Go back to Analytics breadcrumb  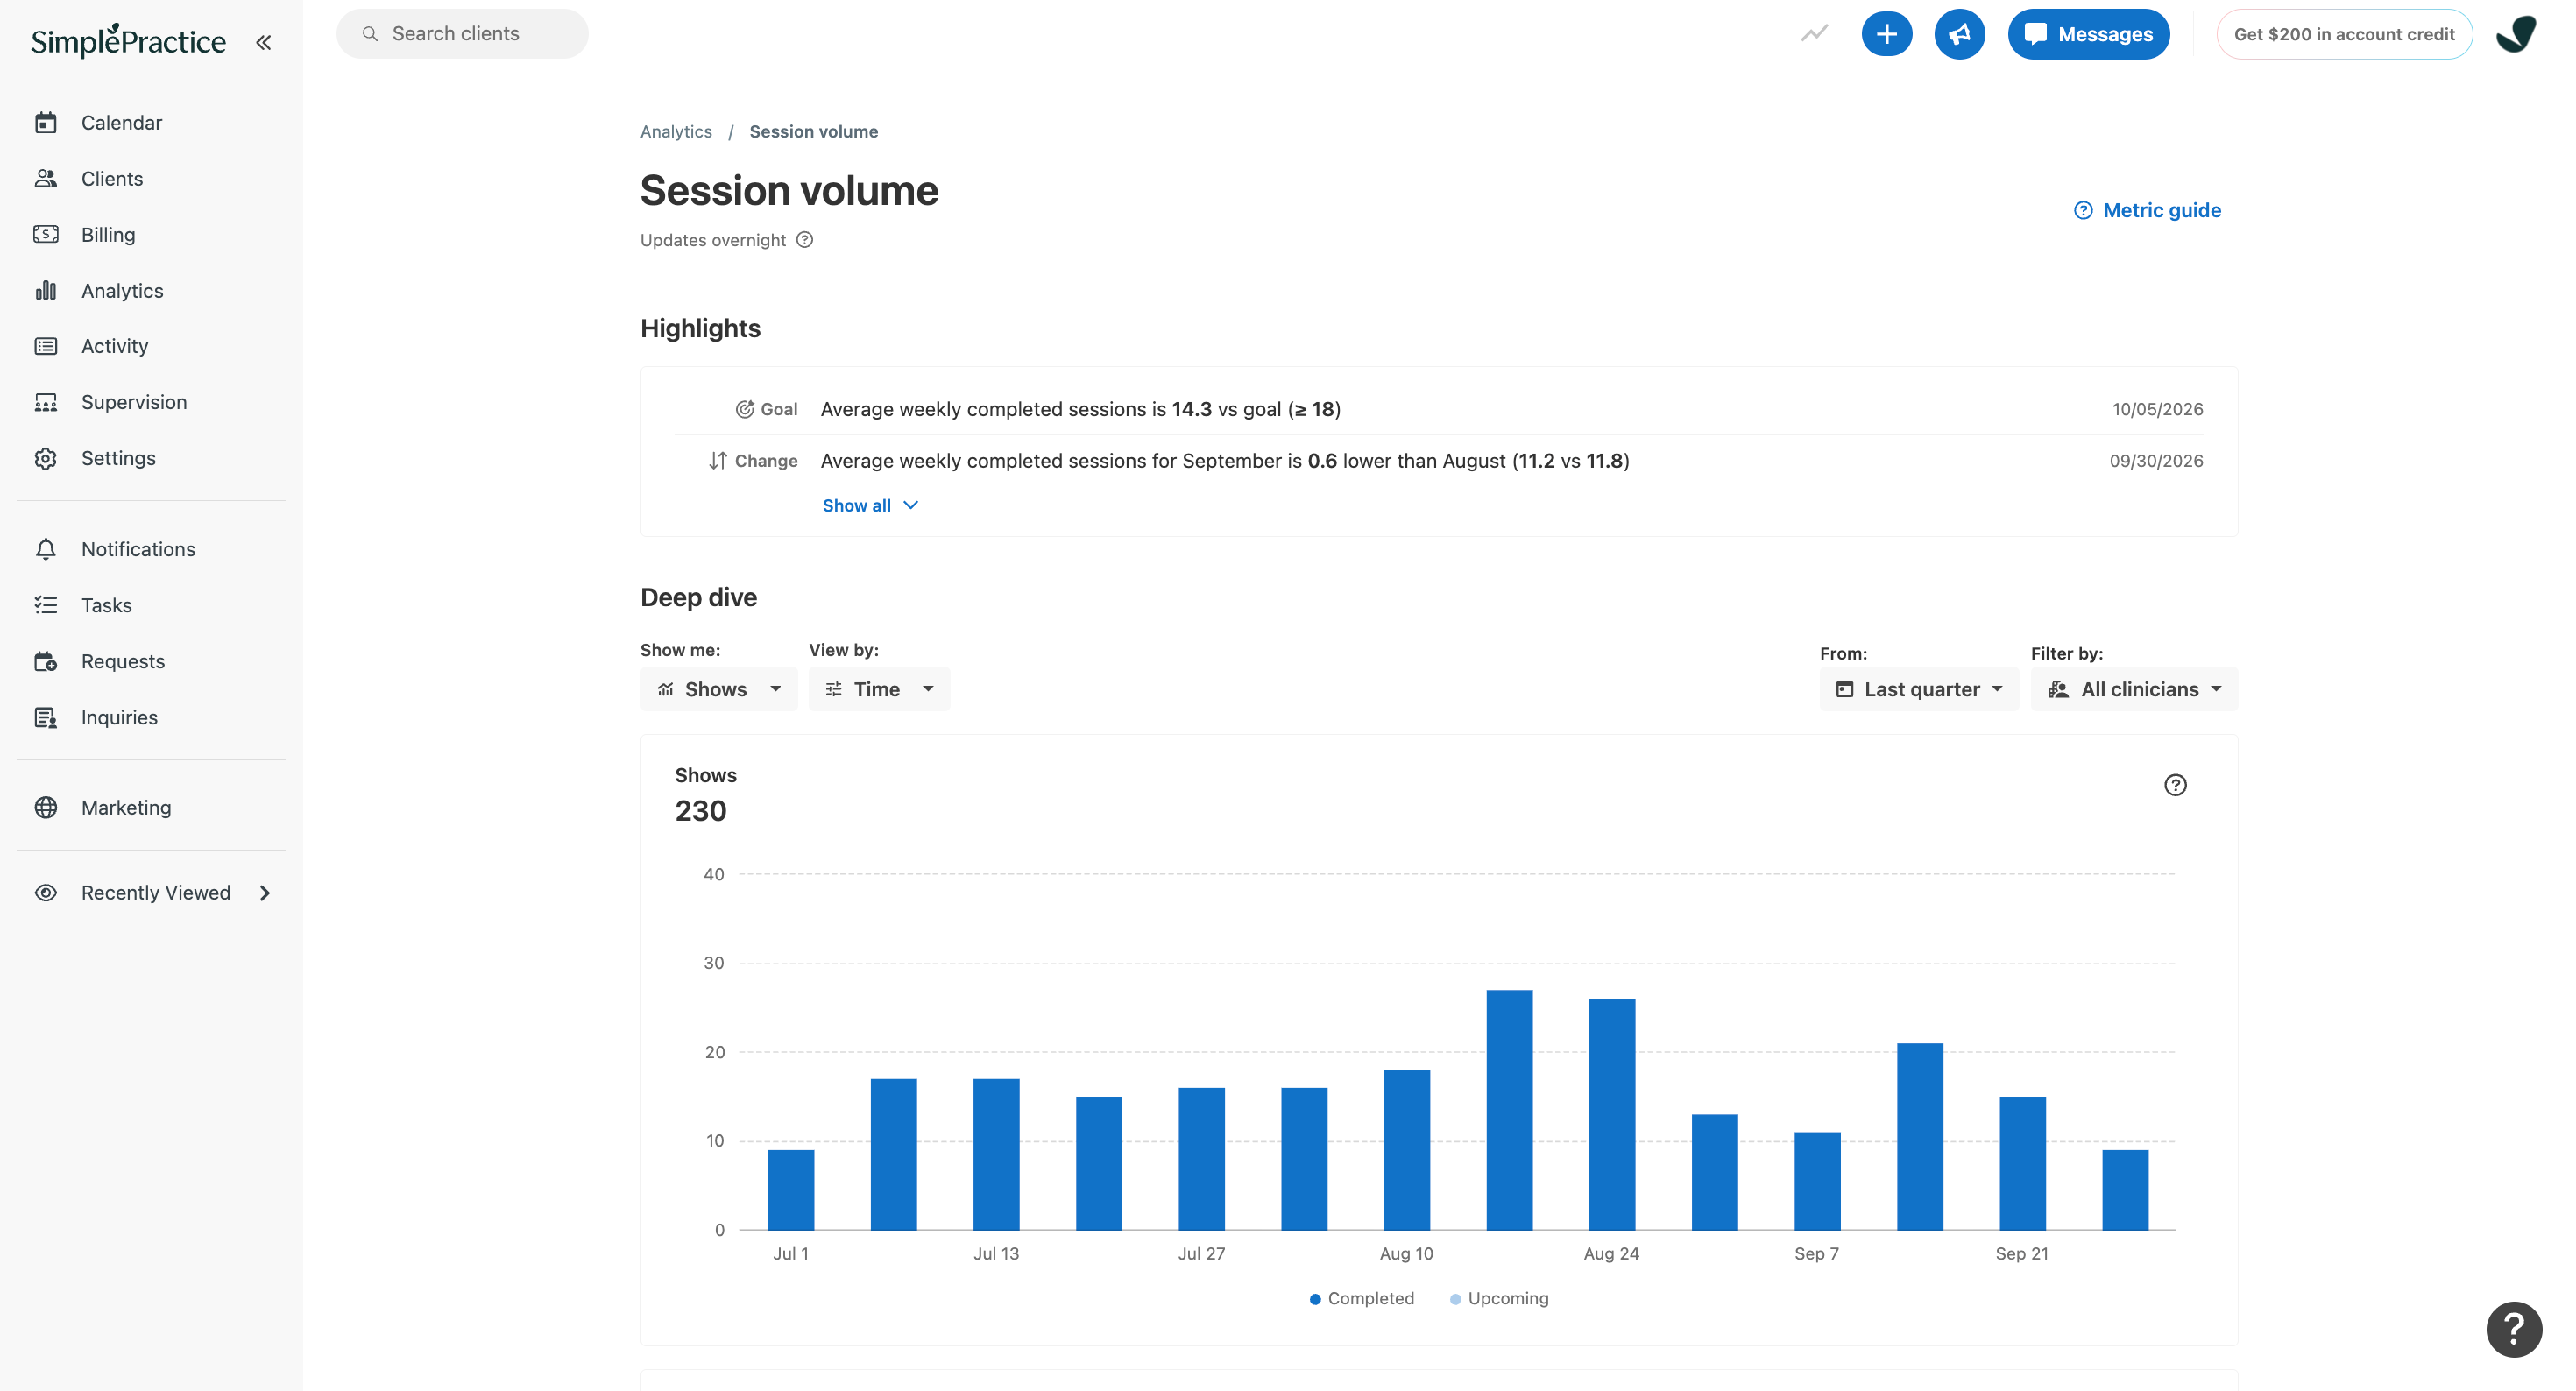(676, 131)
